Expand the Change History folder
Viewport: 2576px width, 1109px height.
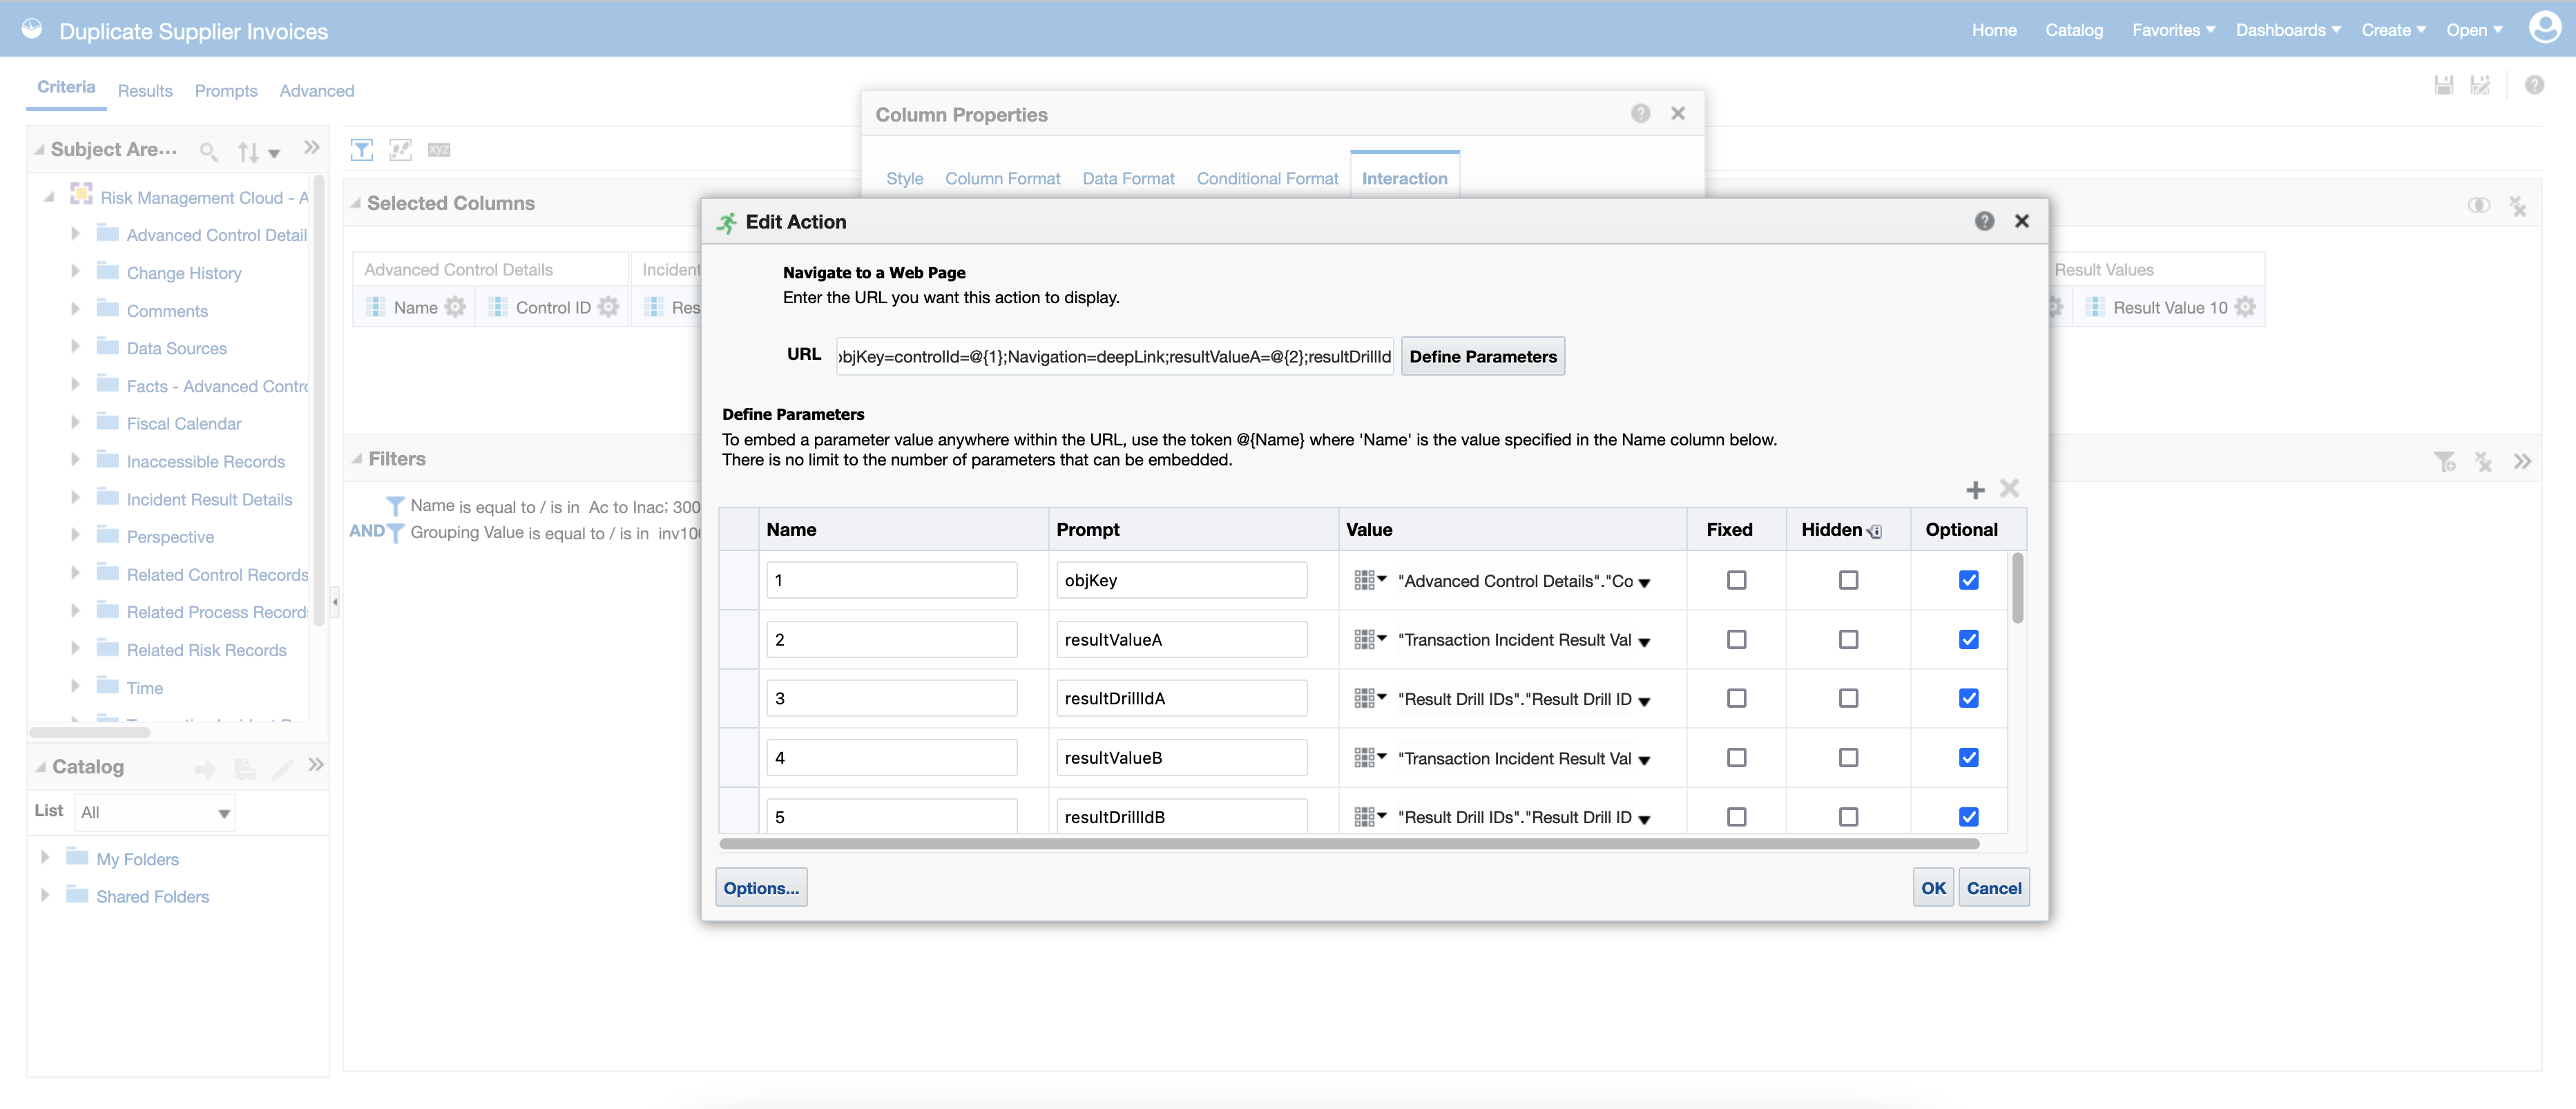[76, 272]
